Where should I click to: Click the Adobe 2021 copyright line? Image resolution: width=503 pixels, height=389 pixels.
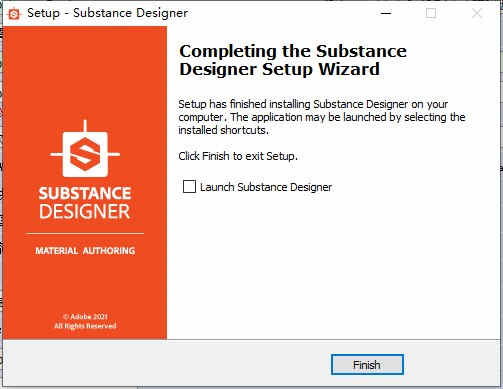tap(85, 316)
